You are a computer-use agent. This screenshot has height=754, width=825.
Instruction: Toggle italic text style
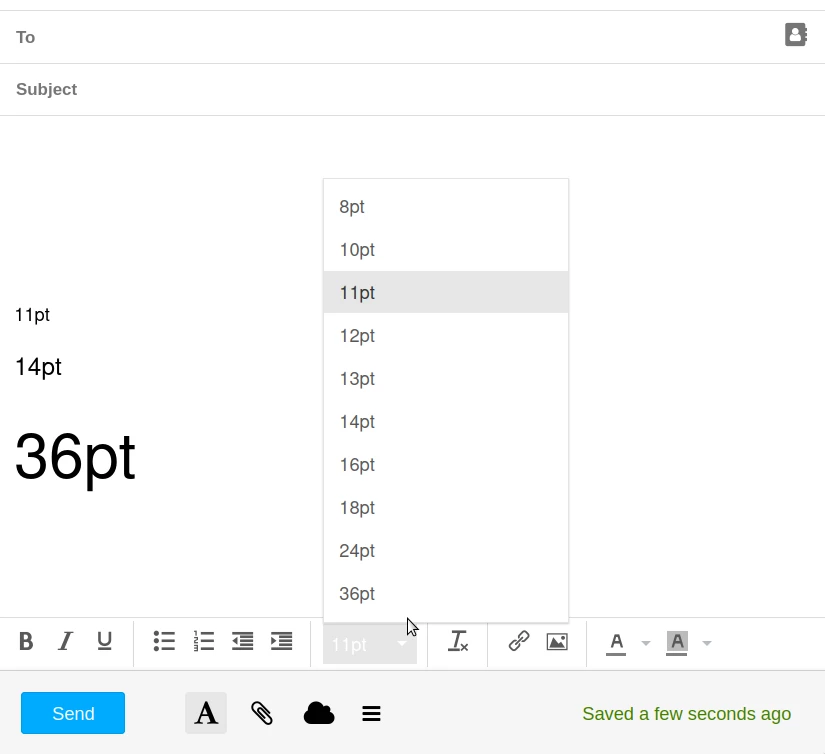(x=66, y=642)
